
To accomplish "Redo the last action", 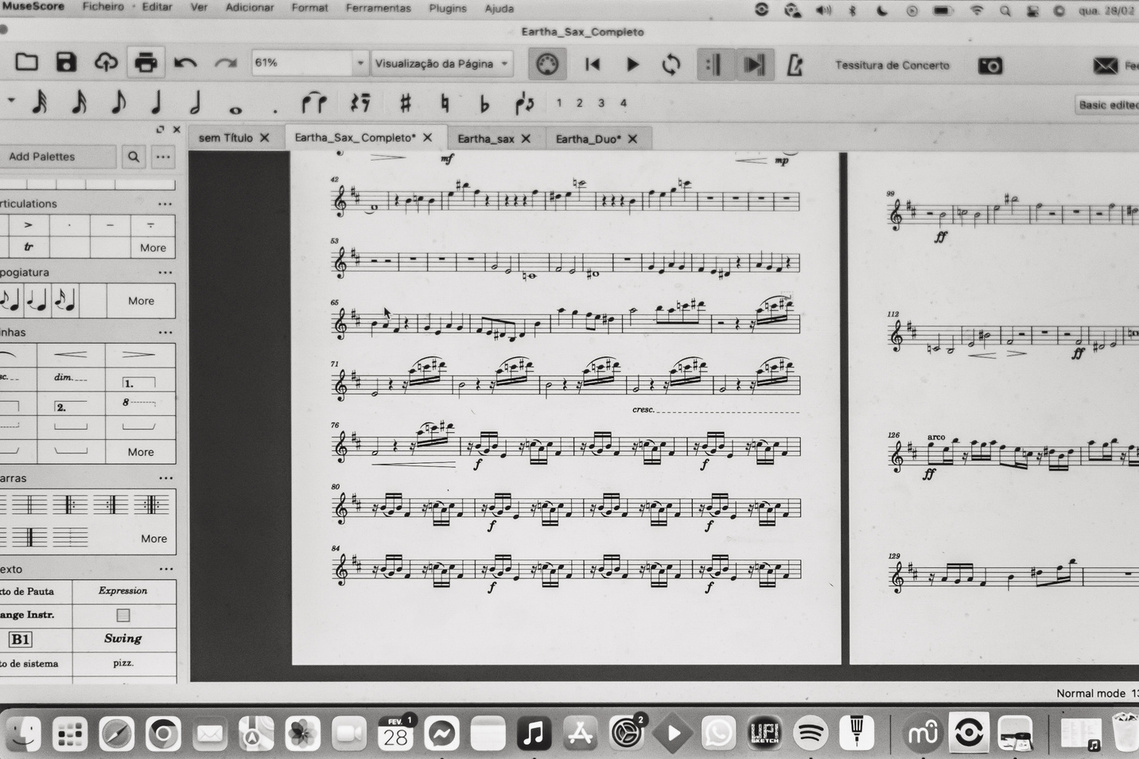I will (225, 63).
